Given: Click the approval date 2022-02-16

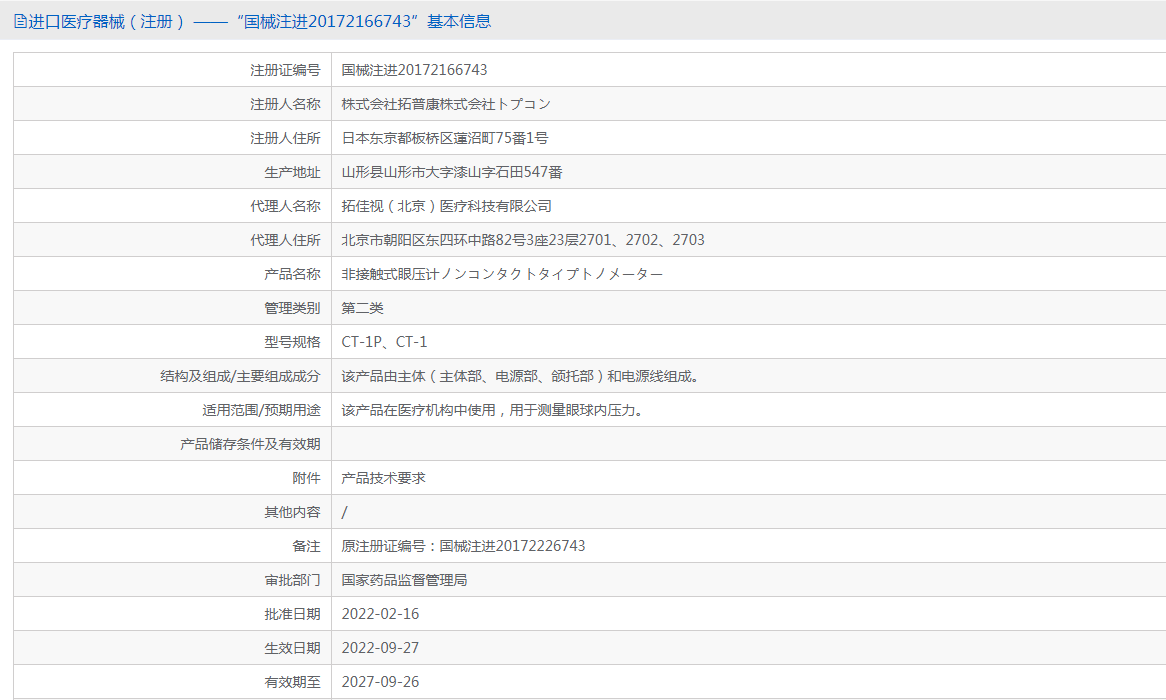Looking at the screenshot, I should click(x=380, y=614).
